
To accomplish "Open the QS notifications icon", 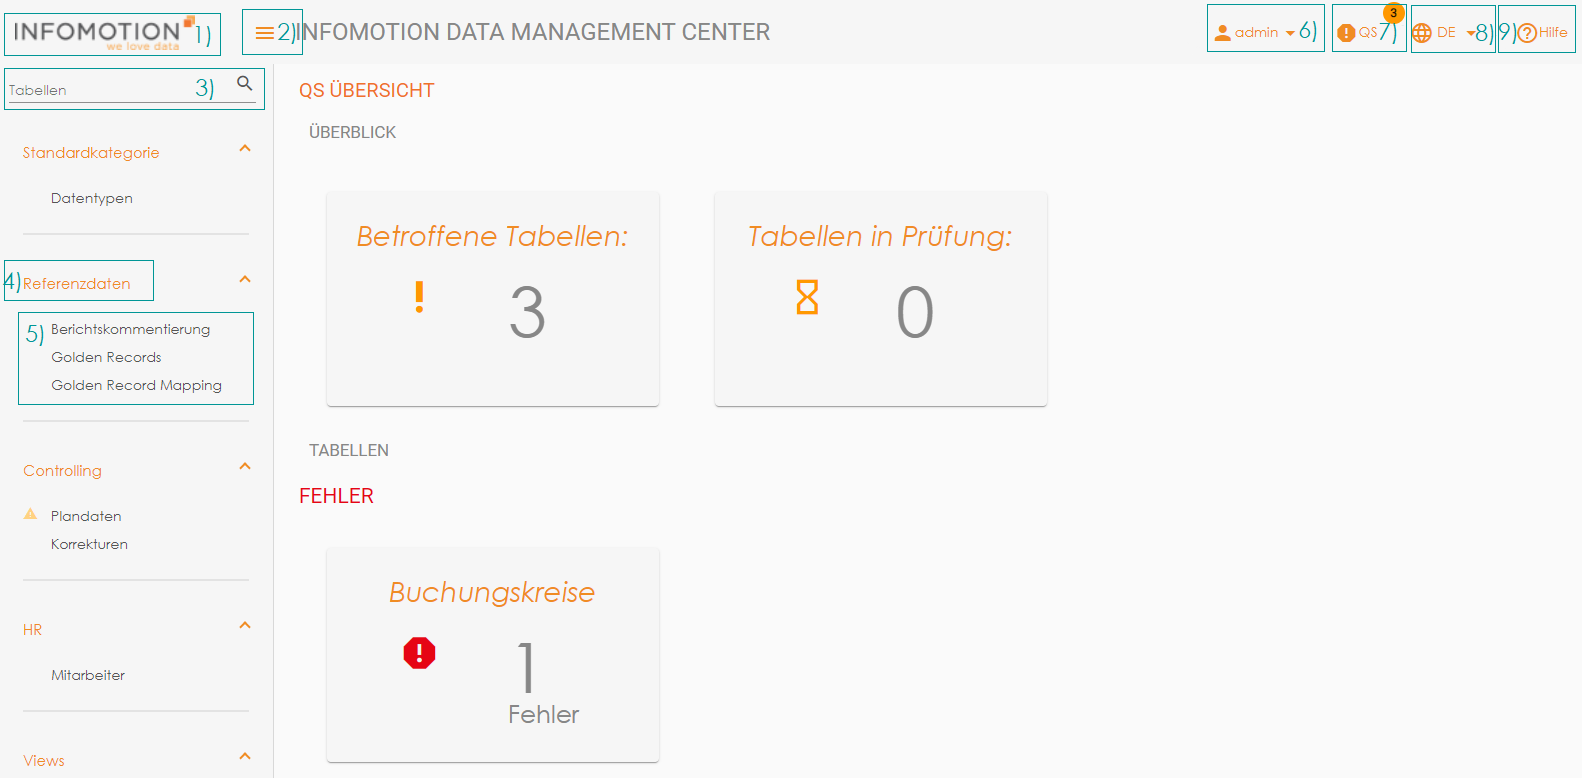I will point(1347,33).
